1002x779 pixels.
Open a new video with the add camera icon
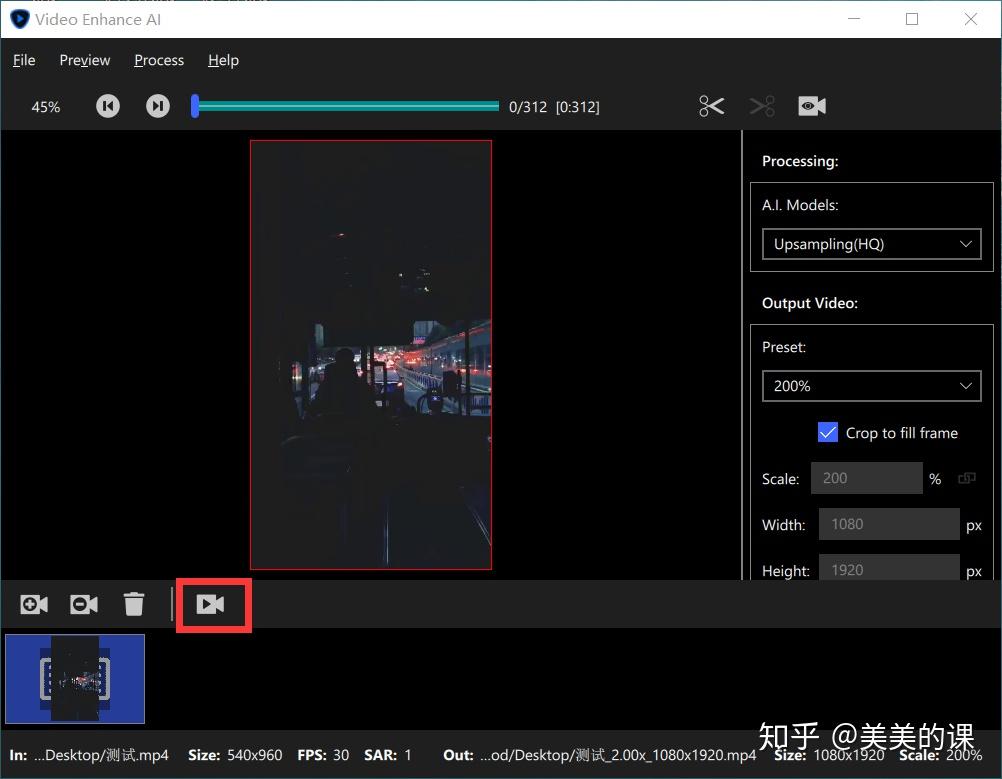[x=33, y=604]
